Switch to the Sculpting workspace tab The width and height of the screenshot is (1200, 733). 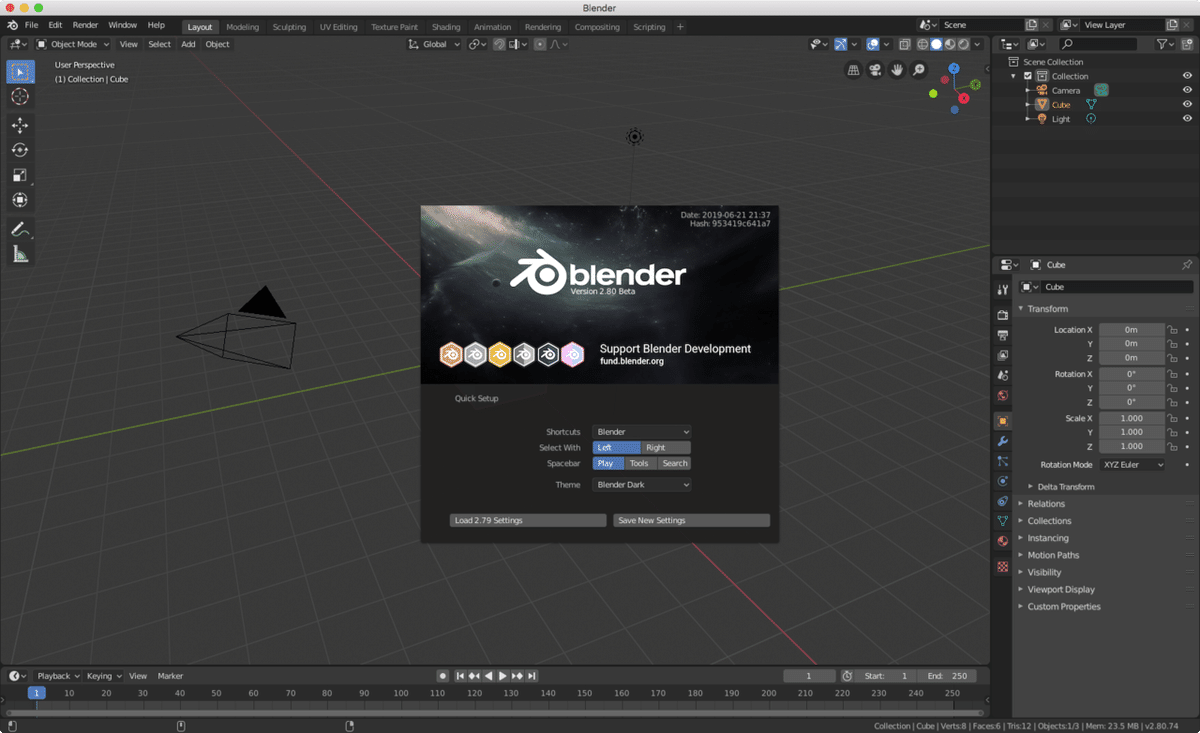[x=290, y=27]
